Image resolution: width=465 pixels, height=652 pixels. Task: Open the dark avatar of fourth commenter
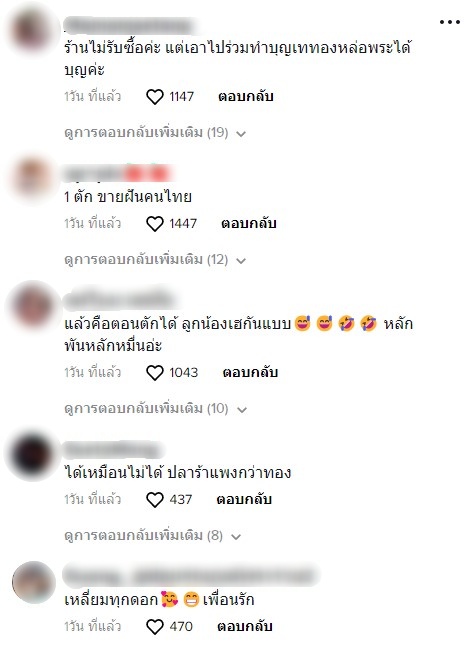point(33,454)
